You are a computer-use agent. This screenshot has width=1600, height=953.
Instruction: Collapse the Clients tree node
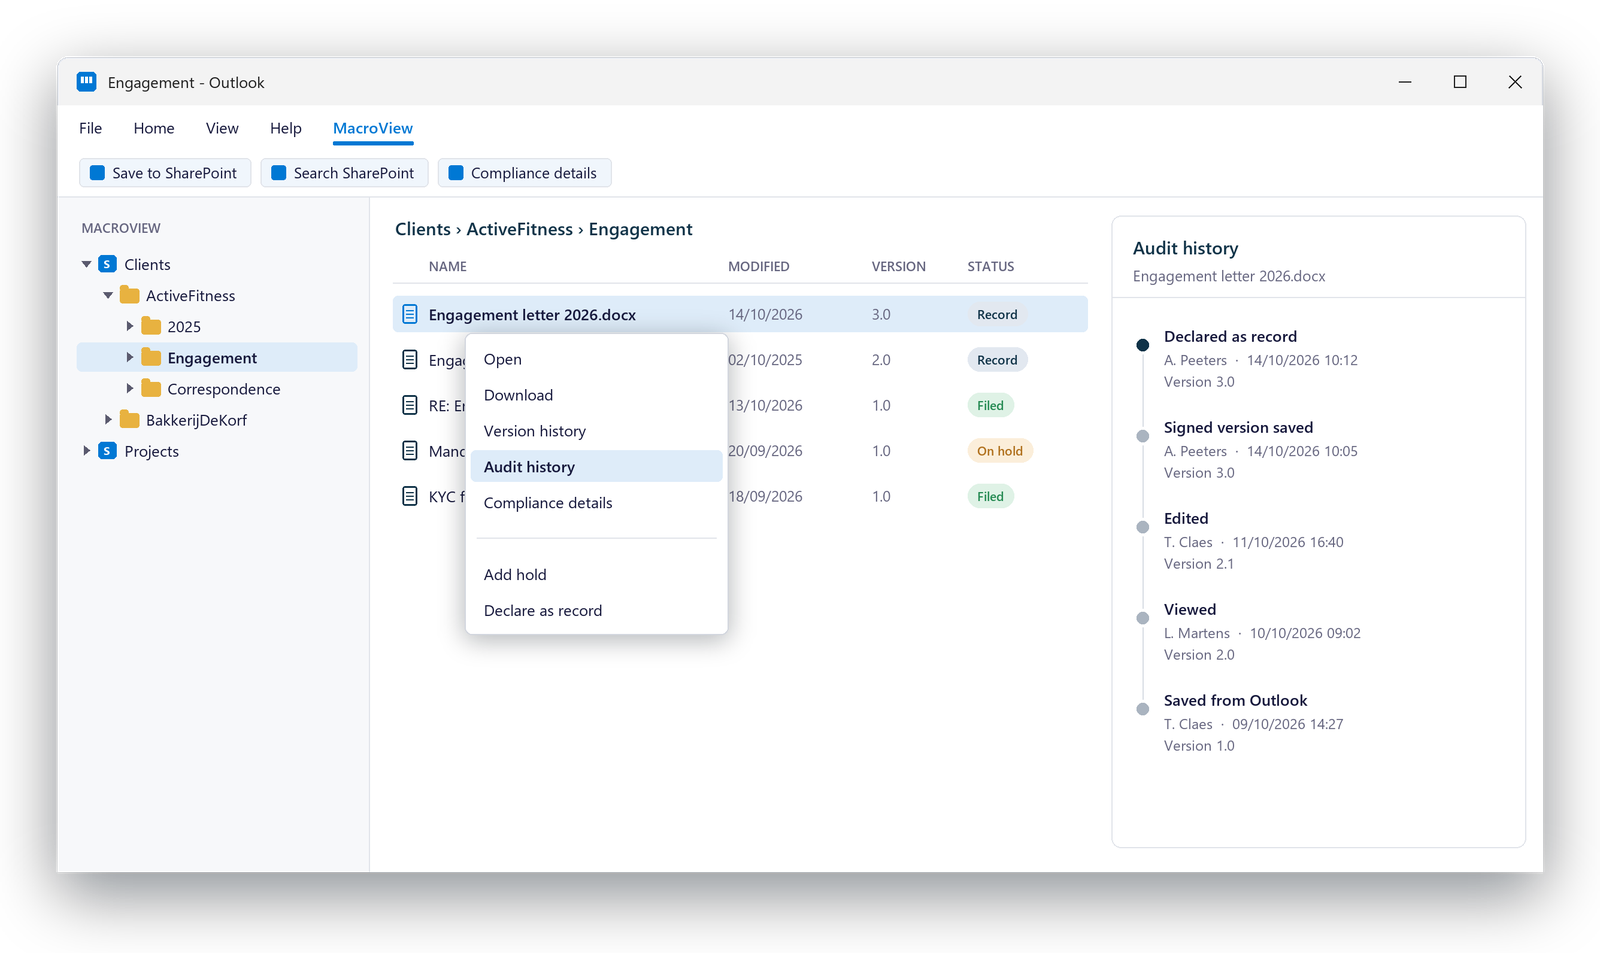87,264
